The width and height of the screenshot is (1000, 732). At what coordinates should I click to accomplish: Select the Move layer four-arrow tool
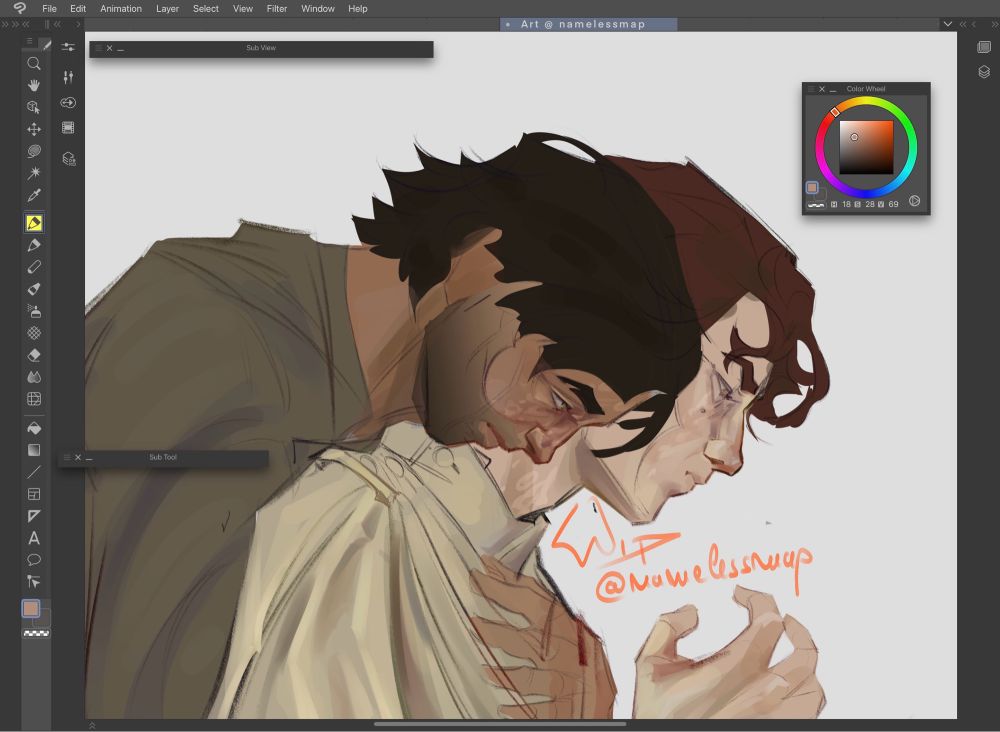pos(34,129)
